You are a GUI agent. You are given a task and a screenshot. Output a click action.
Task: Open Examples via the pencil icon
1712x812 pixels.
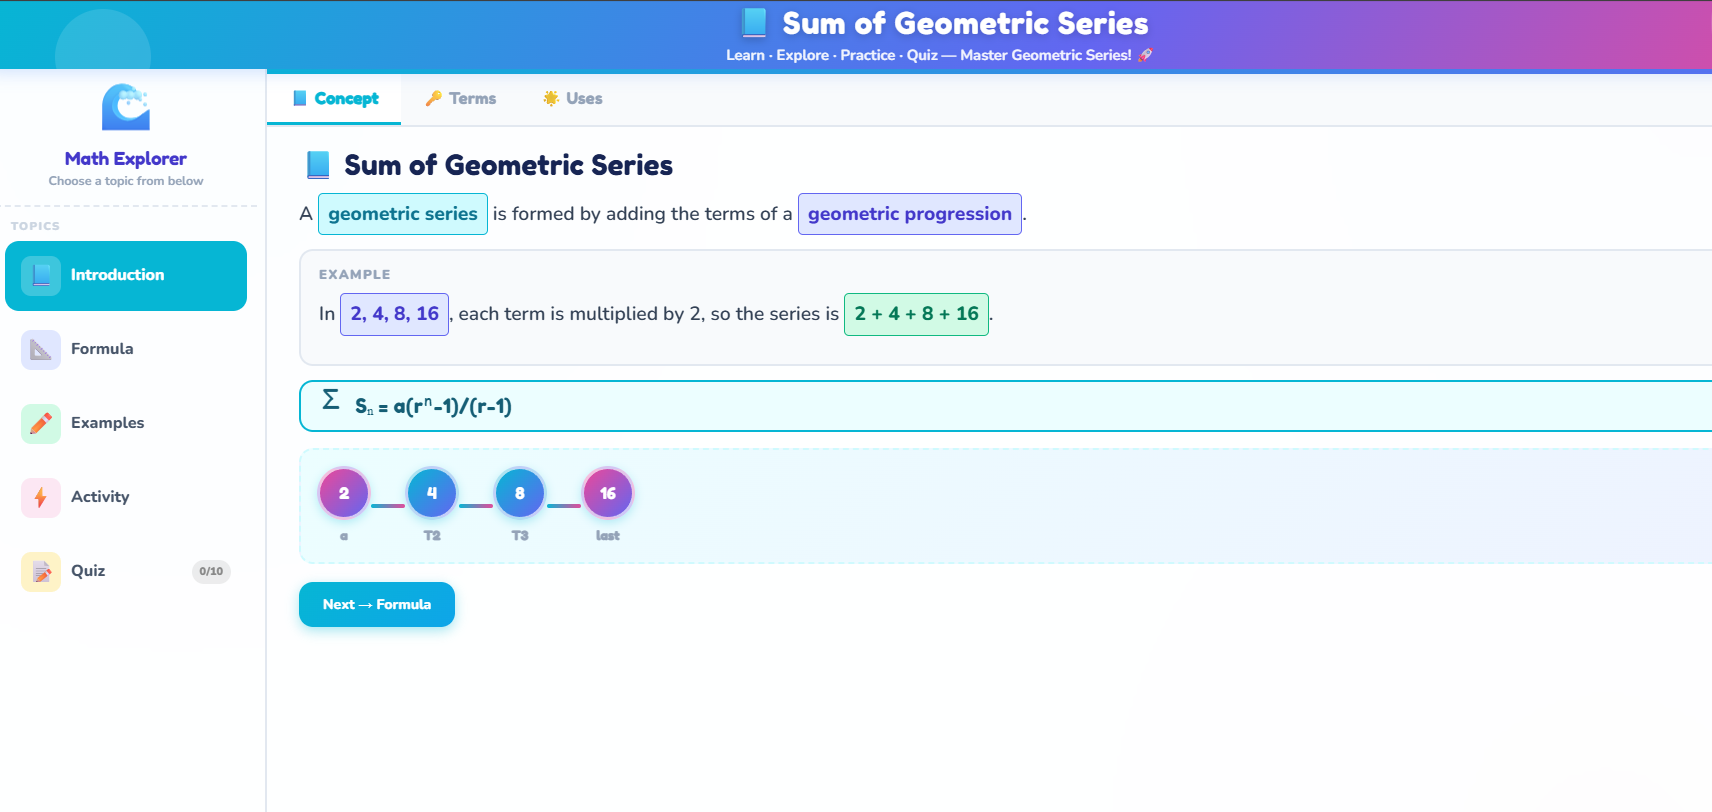coord(40,423)
